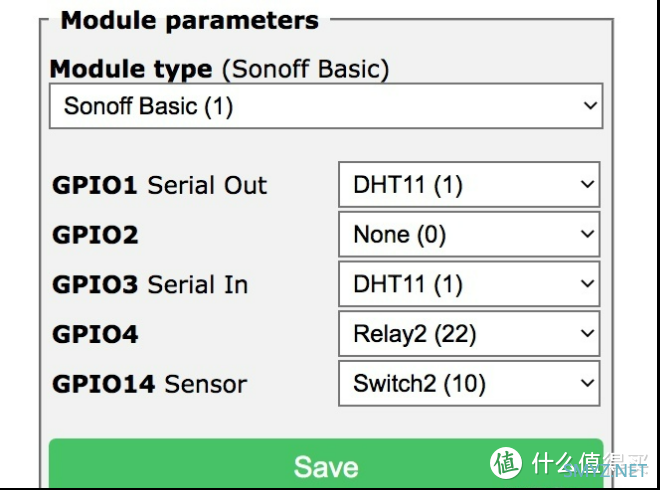The height and width of the screenshot is (490, 660).
Task: Click the chevron arrow of GPIO4 selector
Action: click(587, 333)
